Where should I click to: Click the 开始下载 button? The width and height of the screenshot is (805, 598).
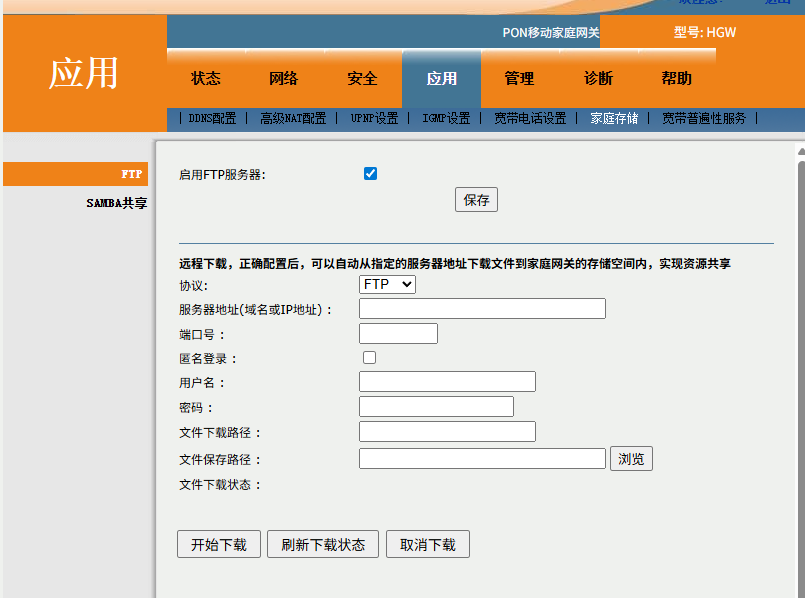pyautogui.click(x=218, y=545)
